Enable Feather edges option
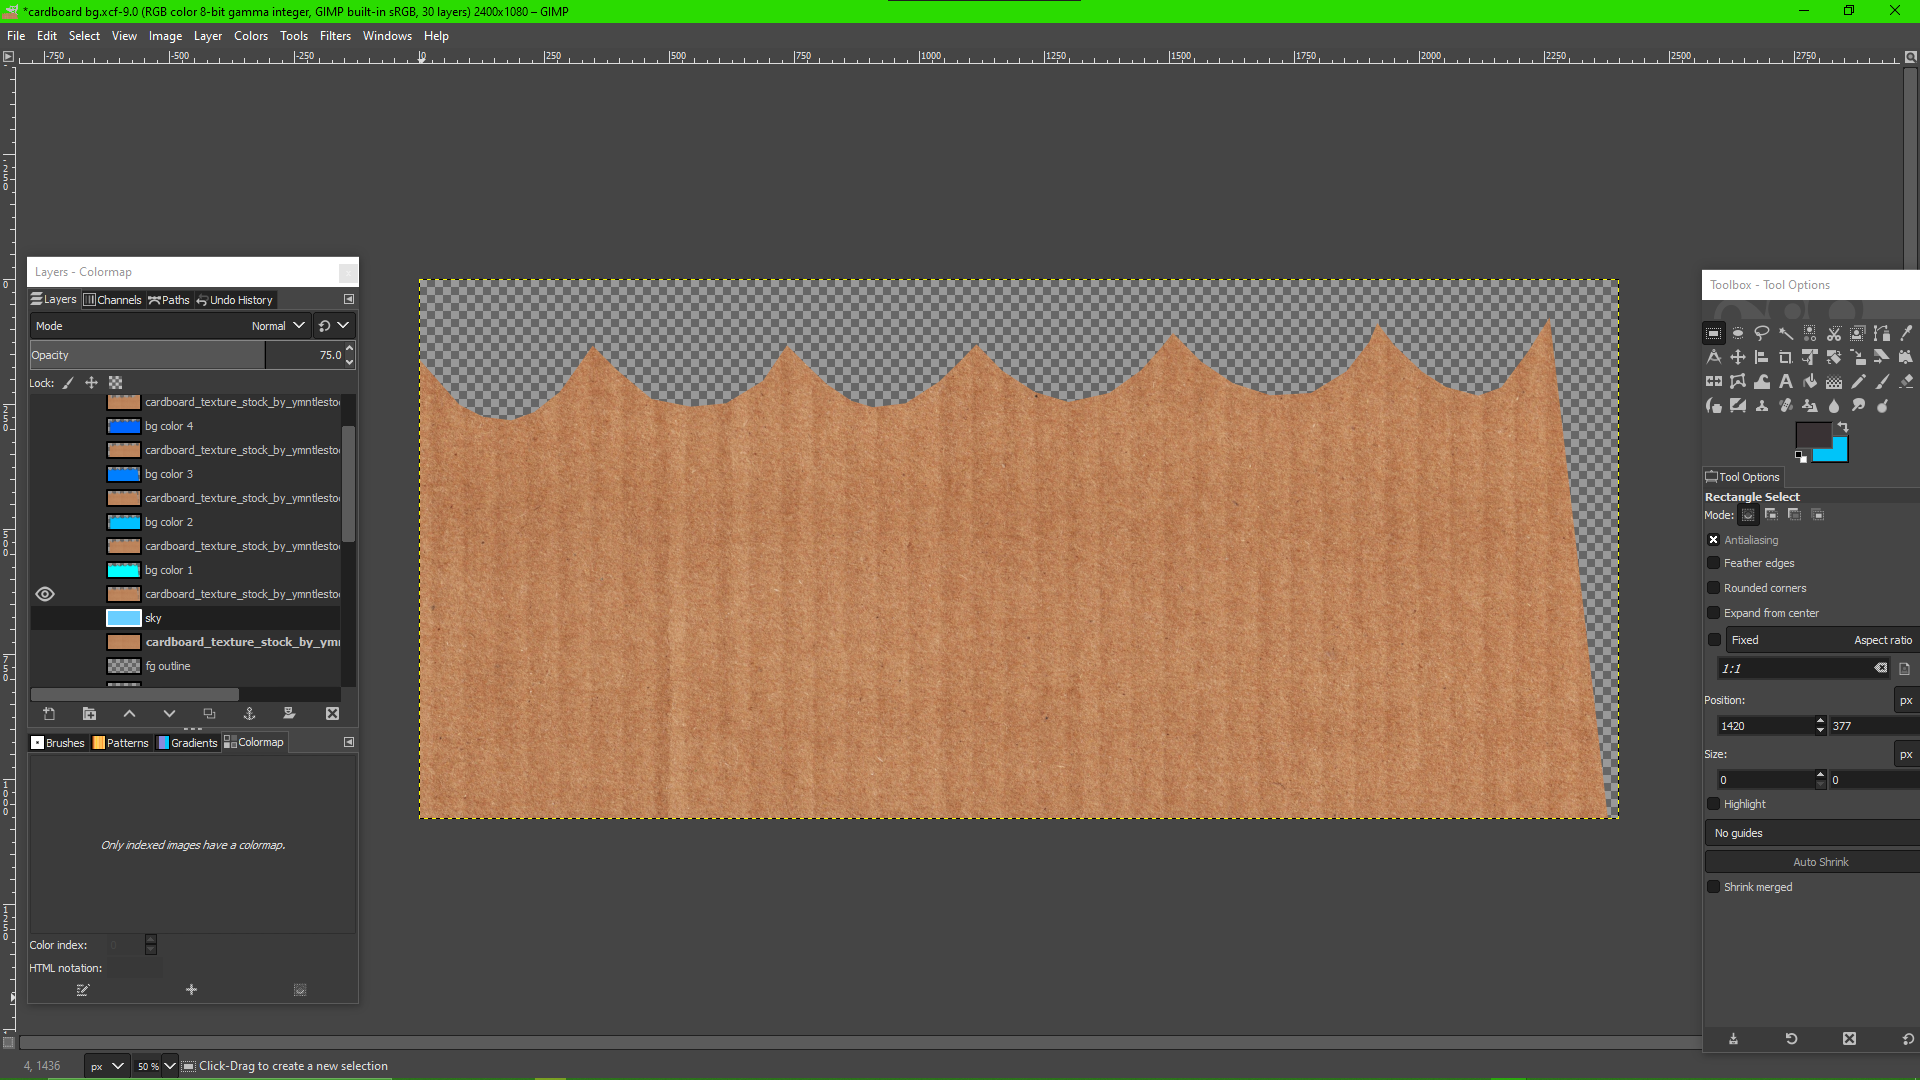1920x1080 pixels. click(1713, 563)
